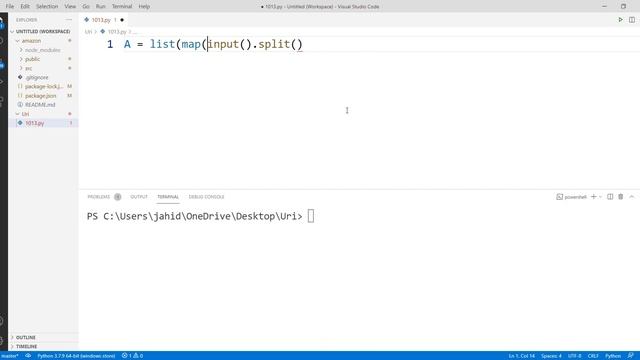Collapse the amazon folder
The image size is (640, 360).
point(31,41)
